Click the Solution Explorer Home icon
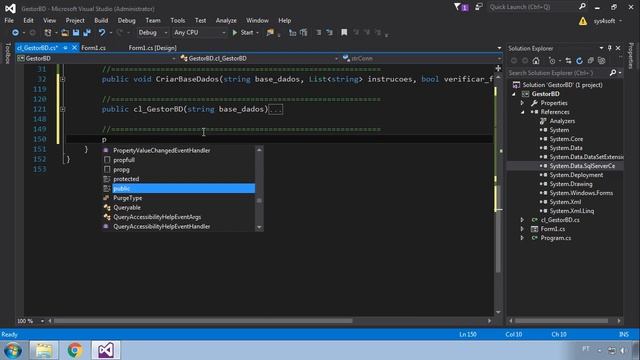 [x=536, y=61]
